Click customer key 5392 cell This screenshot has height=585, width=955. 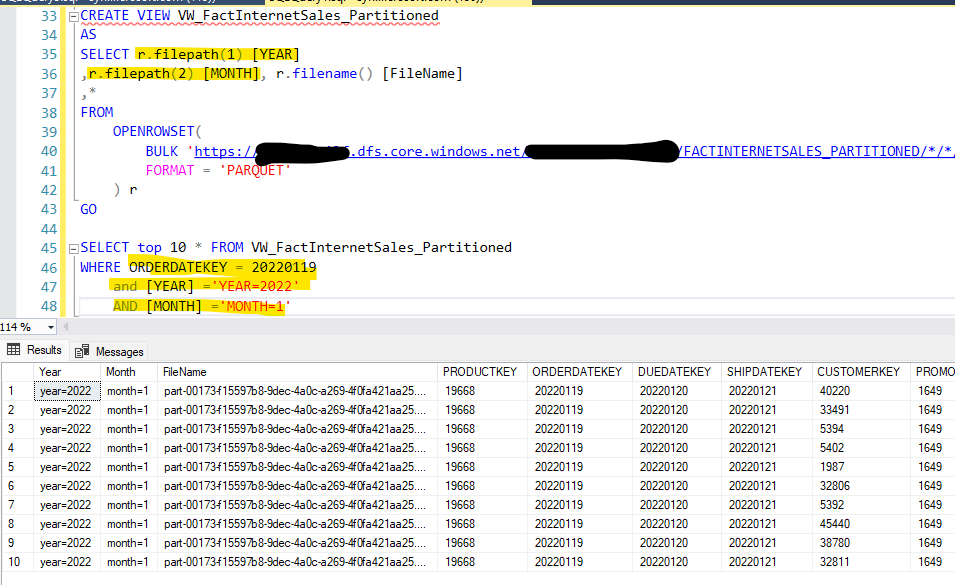(861, 505)
